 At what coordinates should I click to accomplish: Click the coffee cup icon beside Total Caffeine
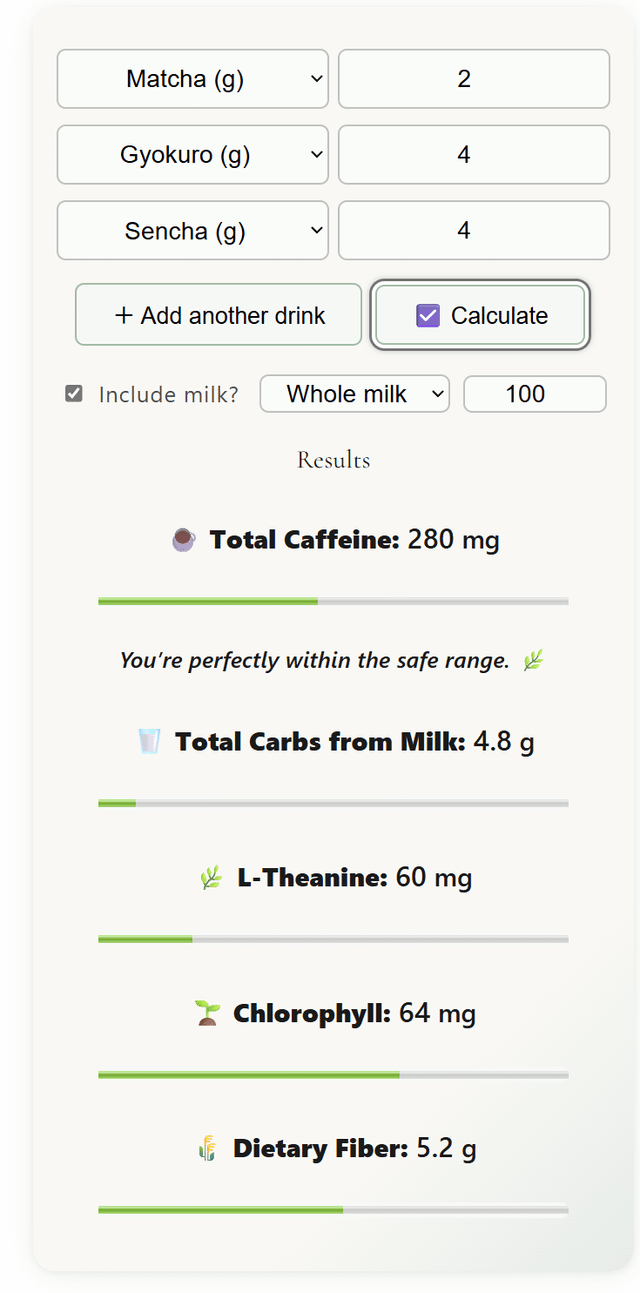pyautogui.click(x=183, y=541)
